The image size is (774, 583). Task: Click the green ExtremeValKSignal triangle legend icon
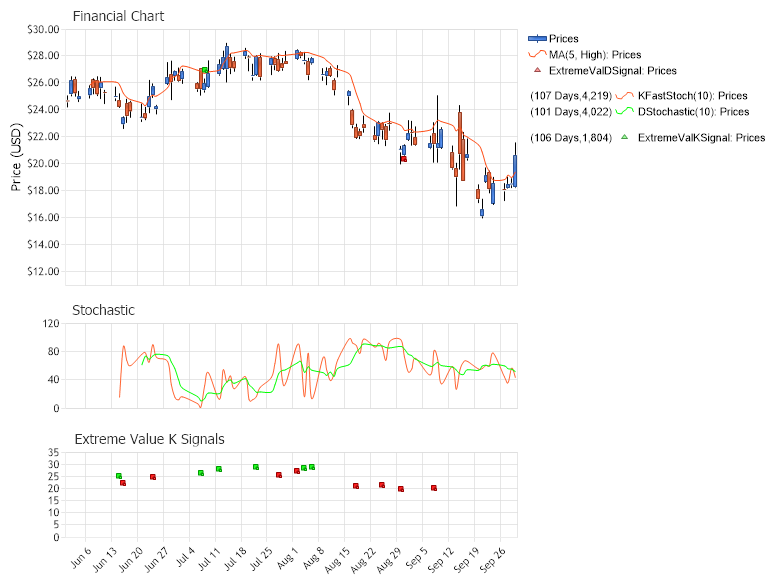coord(625,137)
